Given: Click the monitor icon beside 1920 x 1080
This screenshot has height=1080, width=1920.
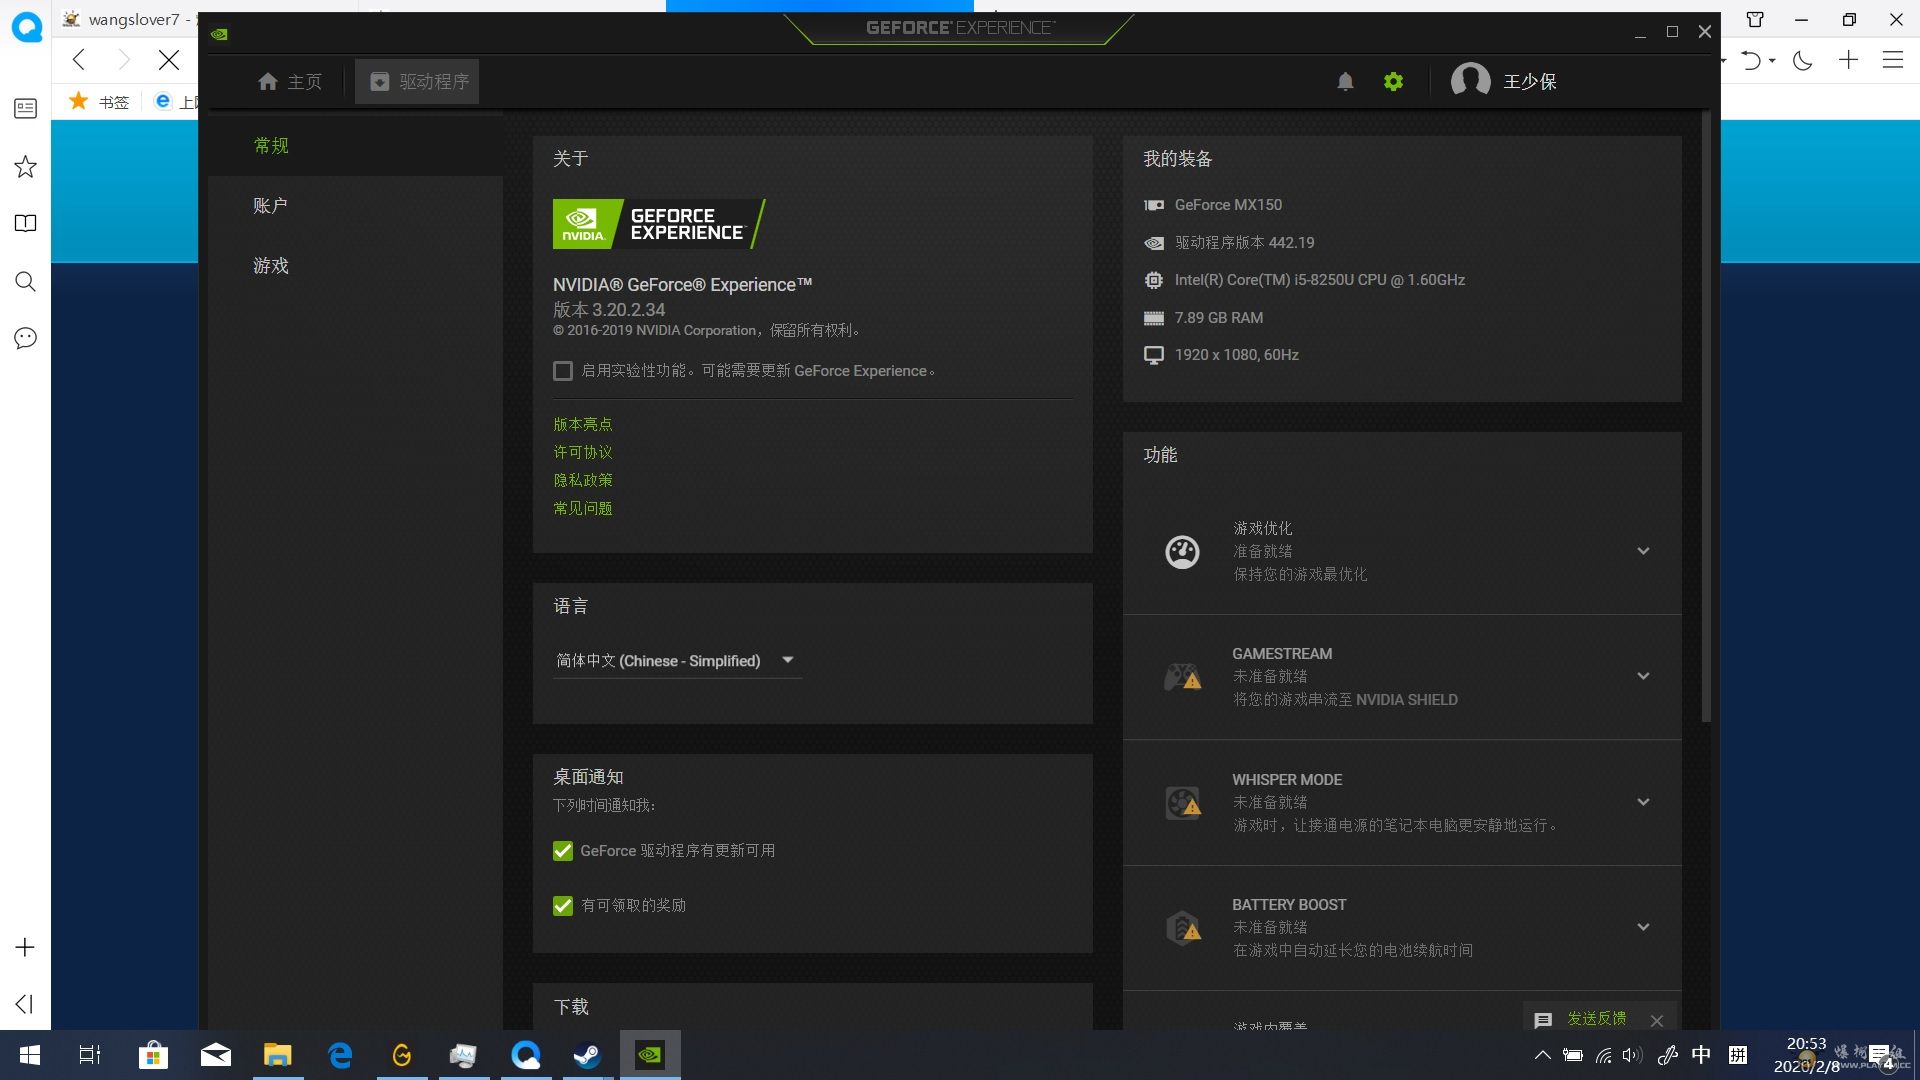Looking at the screenshot, I should coord(1154,355).
